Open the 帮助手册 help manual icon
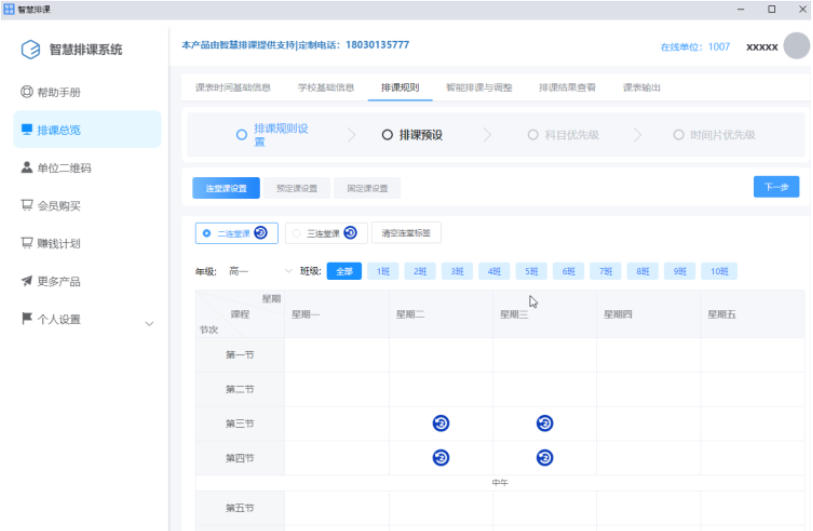The width and height of the screenshot is (813, 531). (x=27, y=92)
